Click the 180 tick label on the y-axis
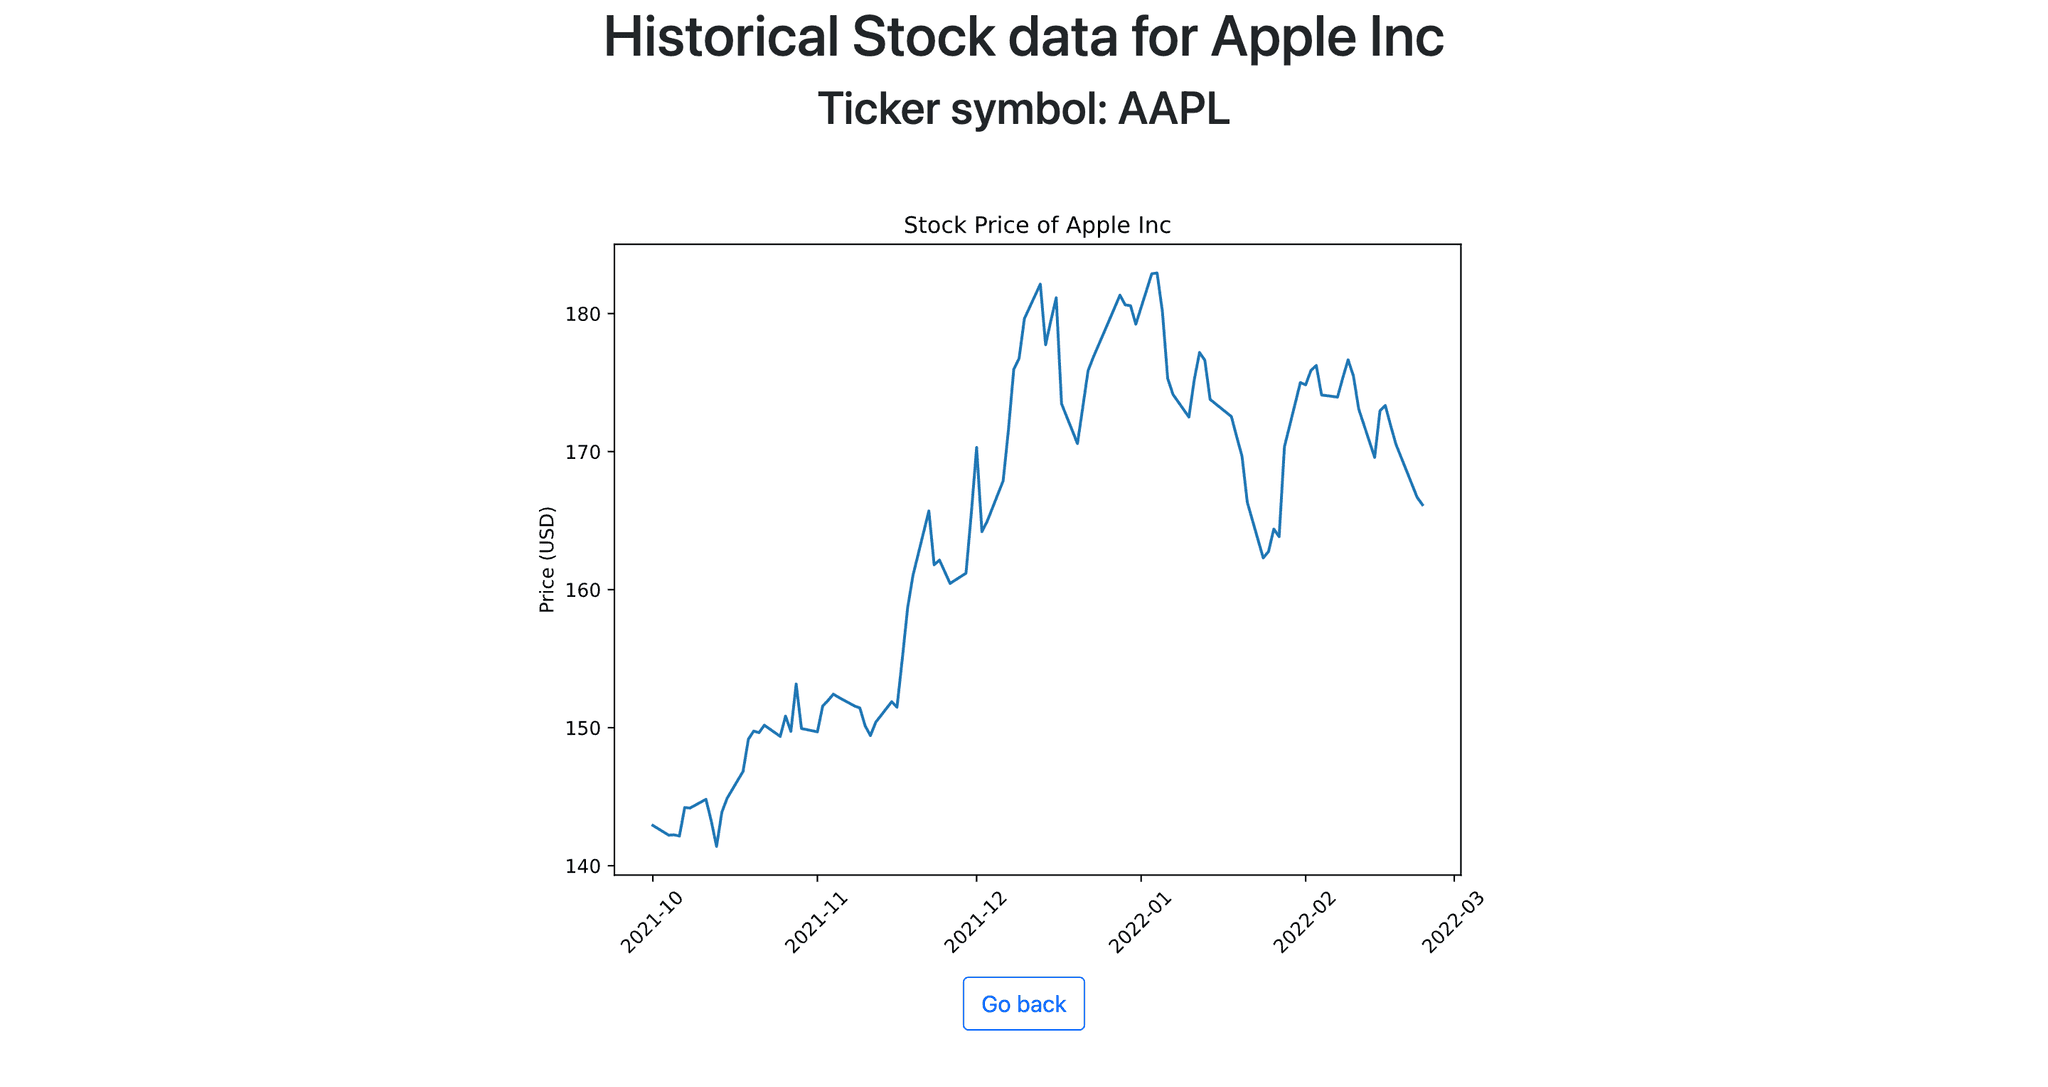 585,314
